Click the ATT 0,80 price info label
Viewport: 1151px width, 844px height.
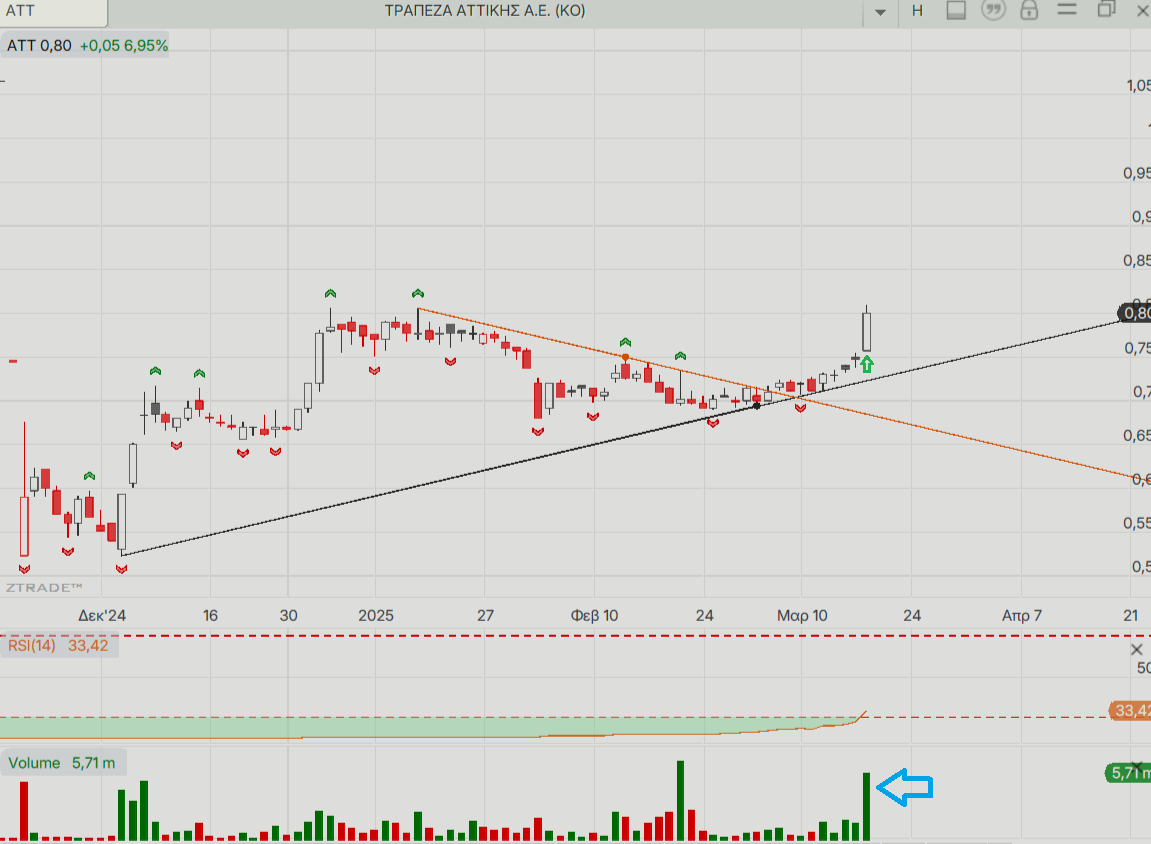(x=40, y=45)
